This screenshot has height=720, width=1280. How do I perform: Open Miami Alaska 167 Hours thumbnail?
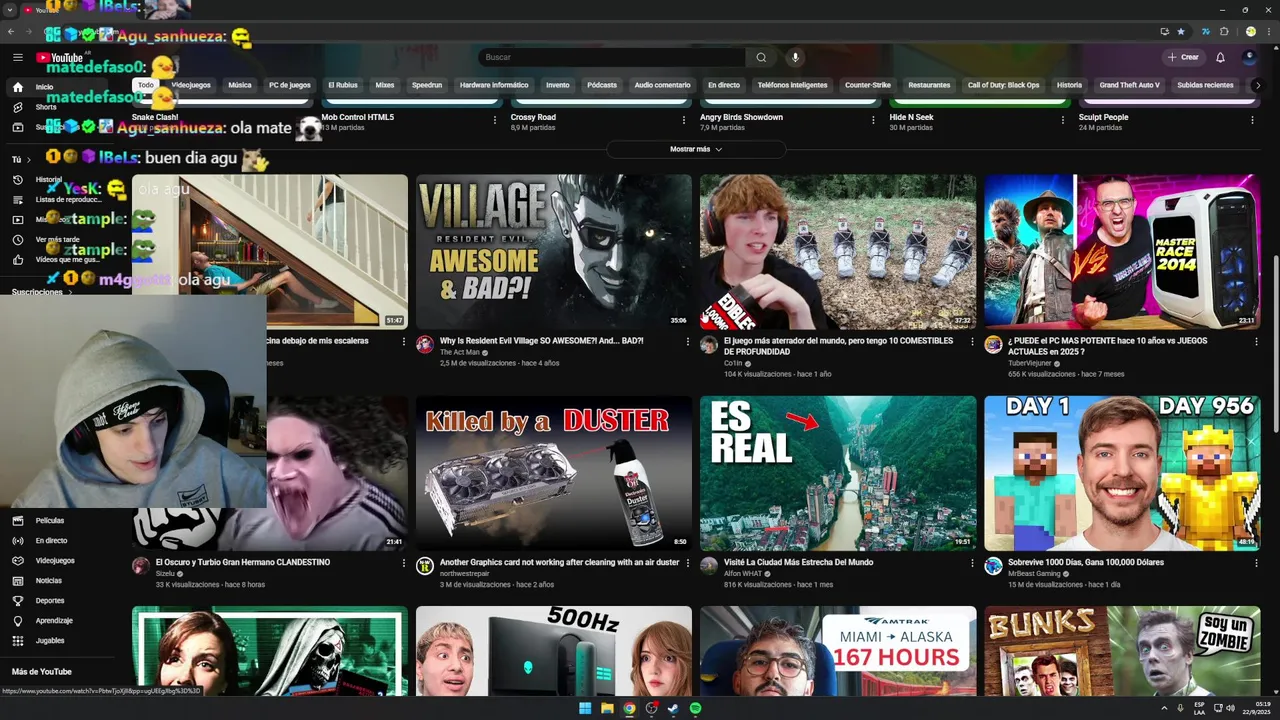pos(838,651)
